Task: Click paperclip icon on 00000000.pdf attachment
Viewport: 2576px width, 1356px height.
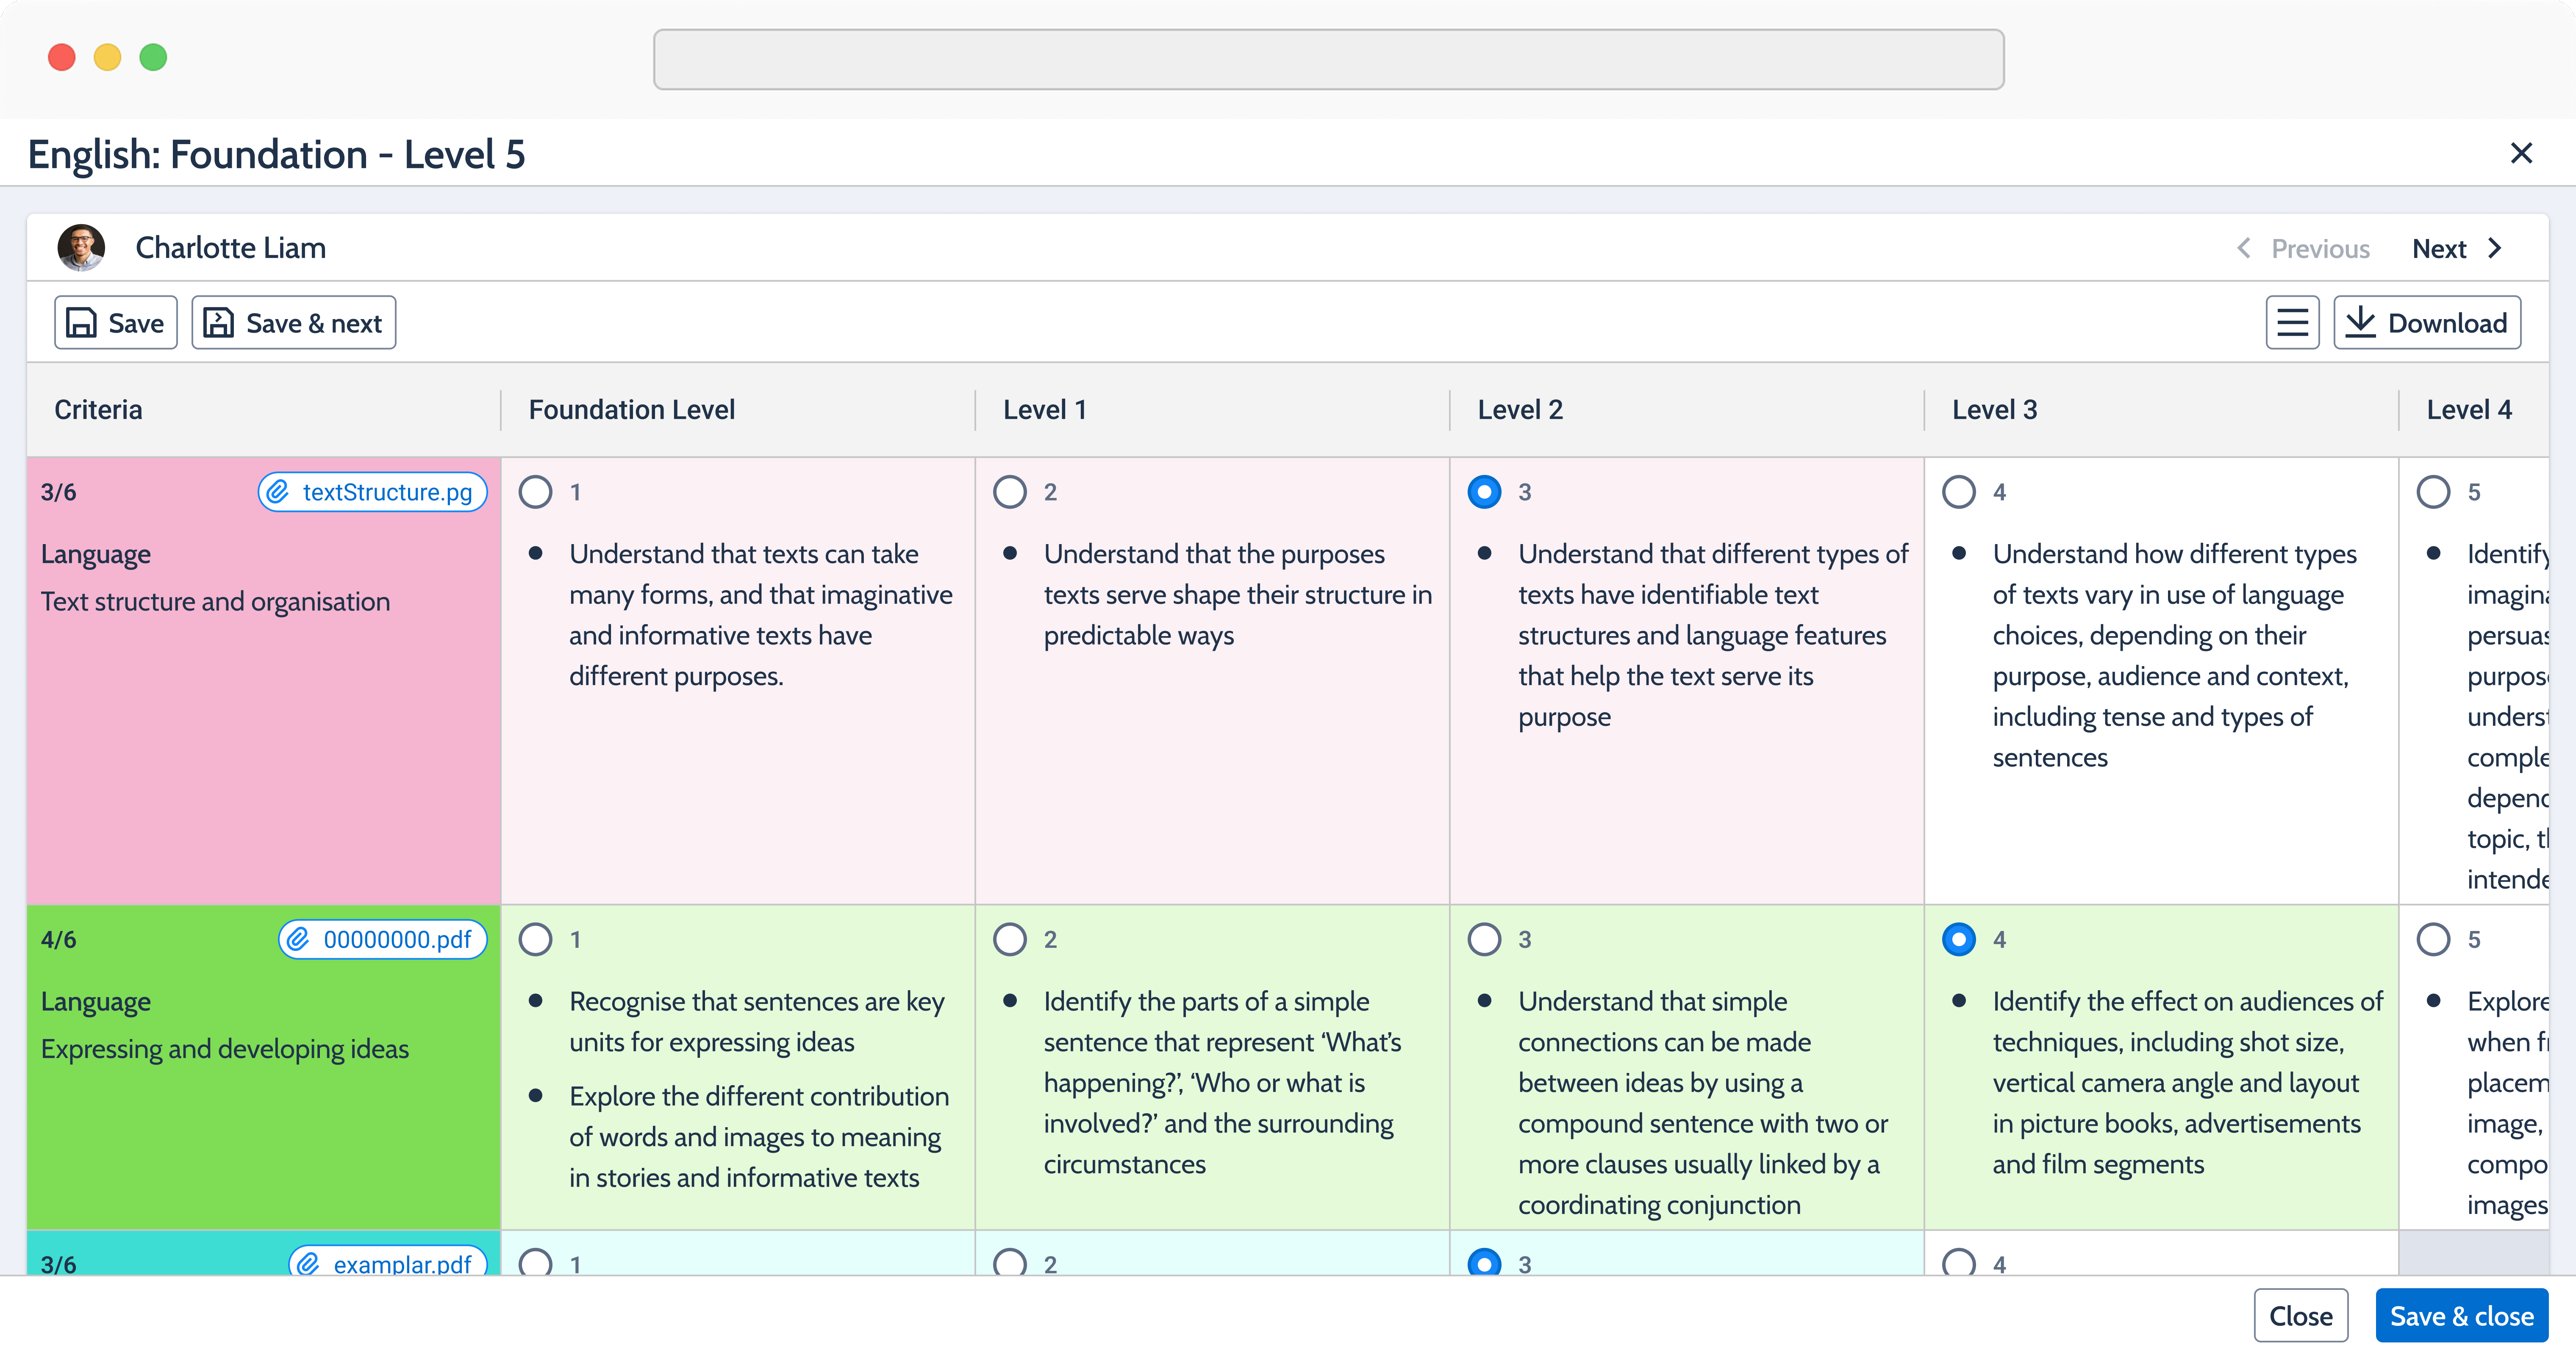Action: pos(298,939)
